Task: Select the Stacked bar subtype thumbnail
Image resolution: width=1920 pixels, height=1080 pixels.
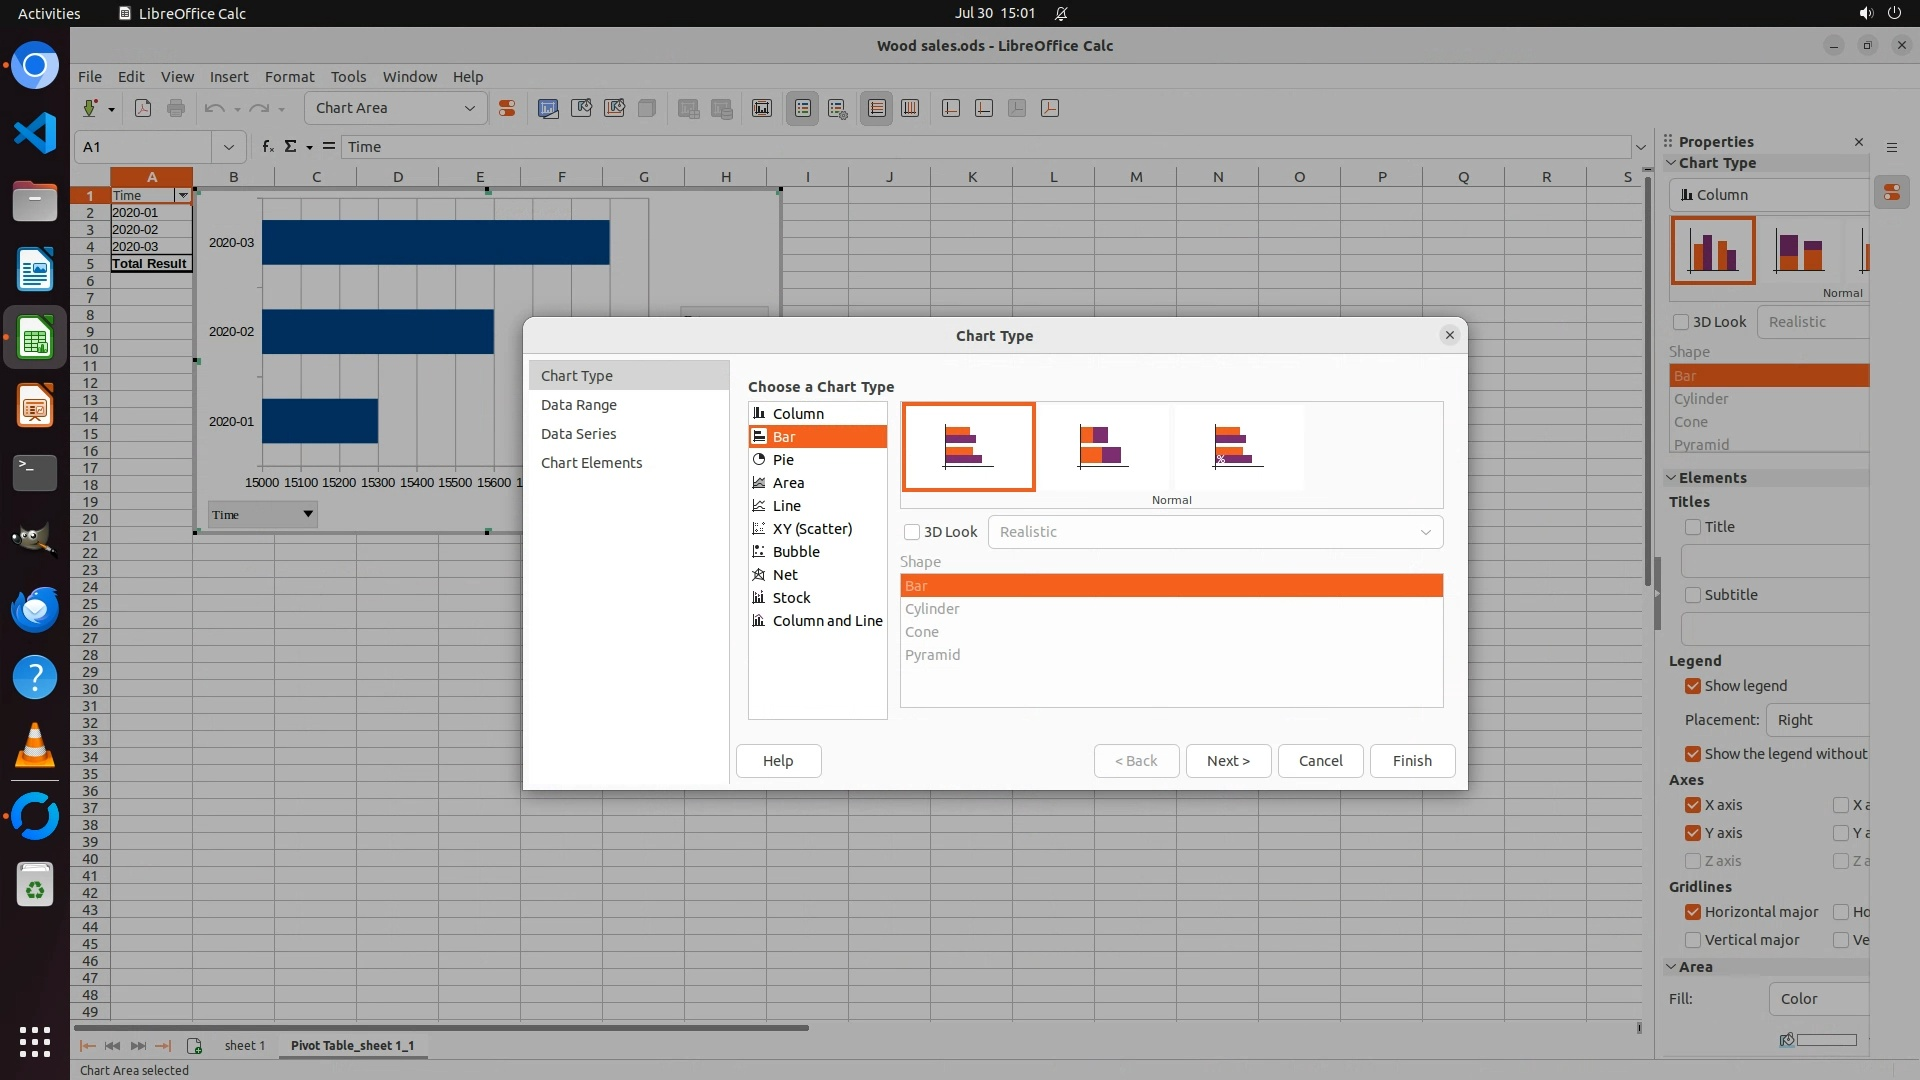Action: [1103, 447]
